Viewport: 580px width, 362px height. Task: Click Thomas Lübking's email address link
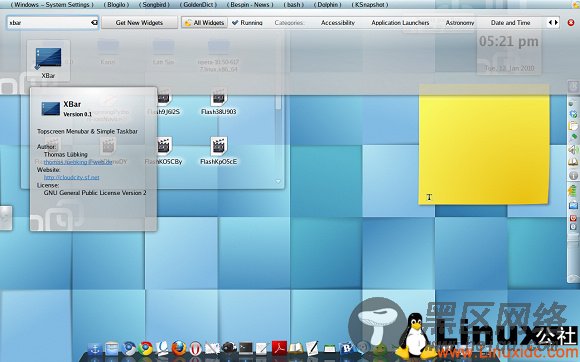[x=78, y=162]
